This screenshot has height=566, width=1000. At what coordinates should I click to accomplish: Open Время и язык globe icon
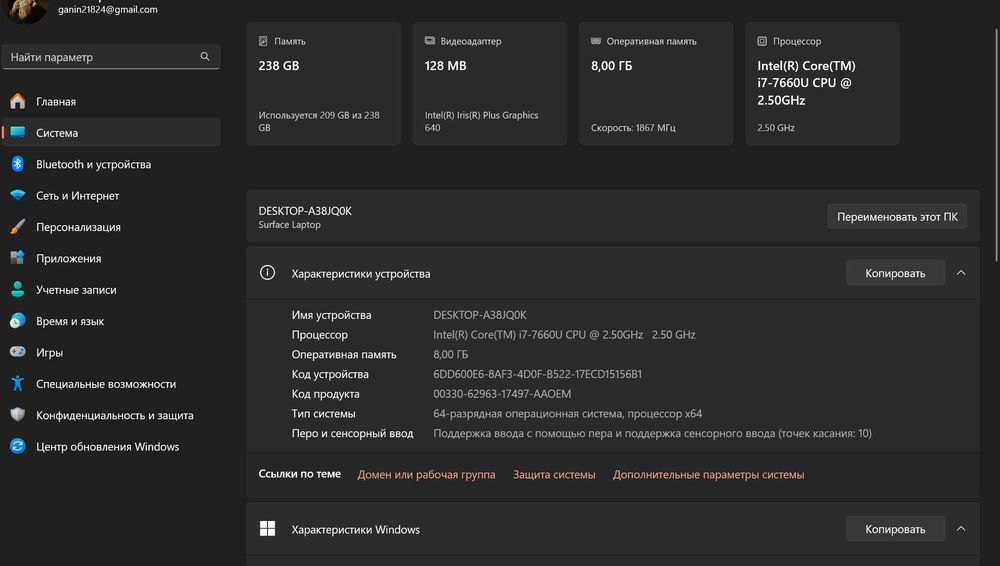pyautogui.click(x=17, y=321)
